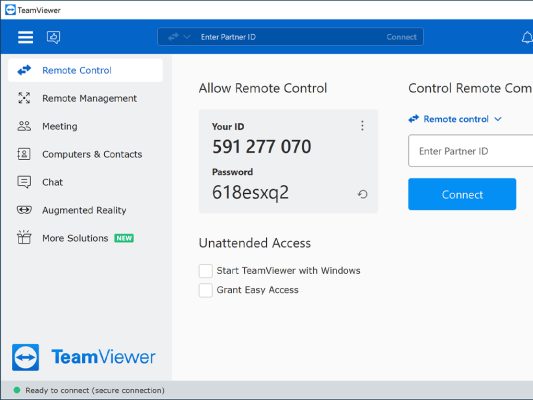Click the Remote Control arrows sidebar icon
Screen dimensions: 533x400
(x=24, y=70)
